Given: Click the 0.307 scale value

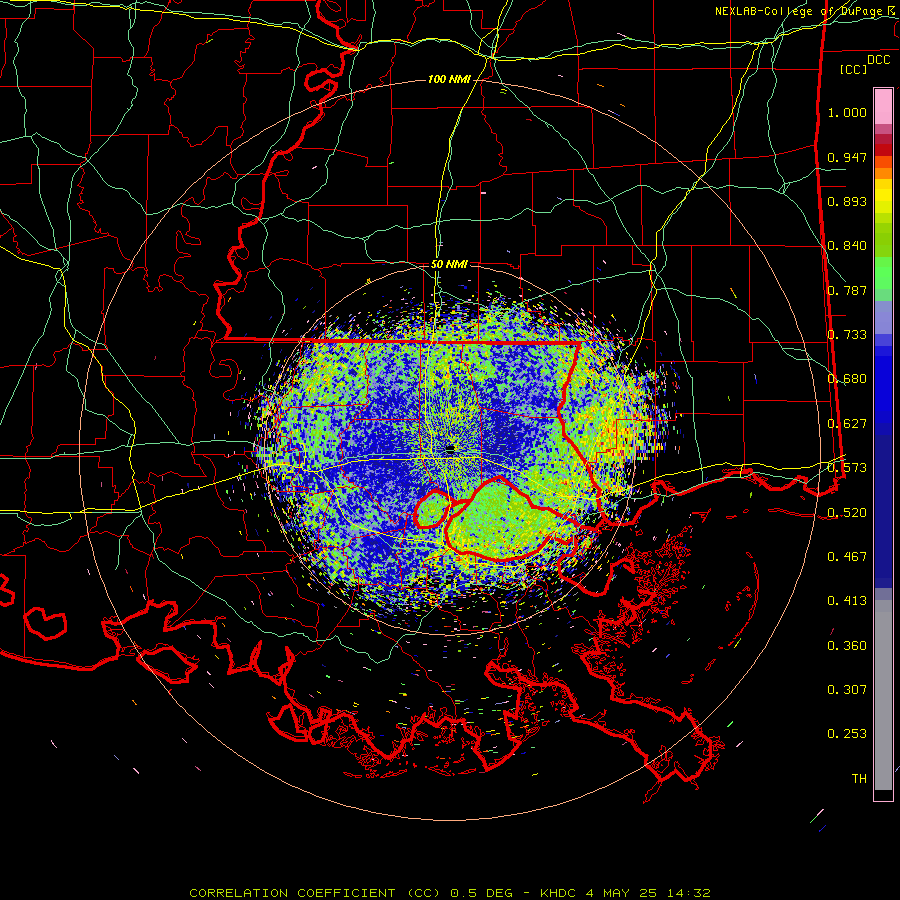Looking at the screenshot, I should [x=847, y=689].
